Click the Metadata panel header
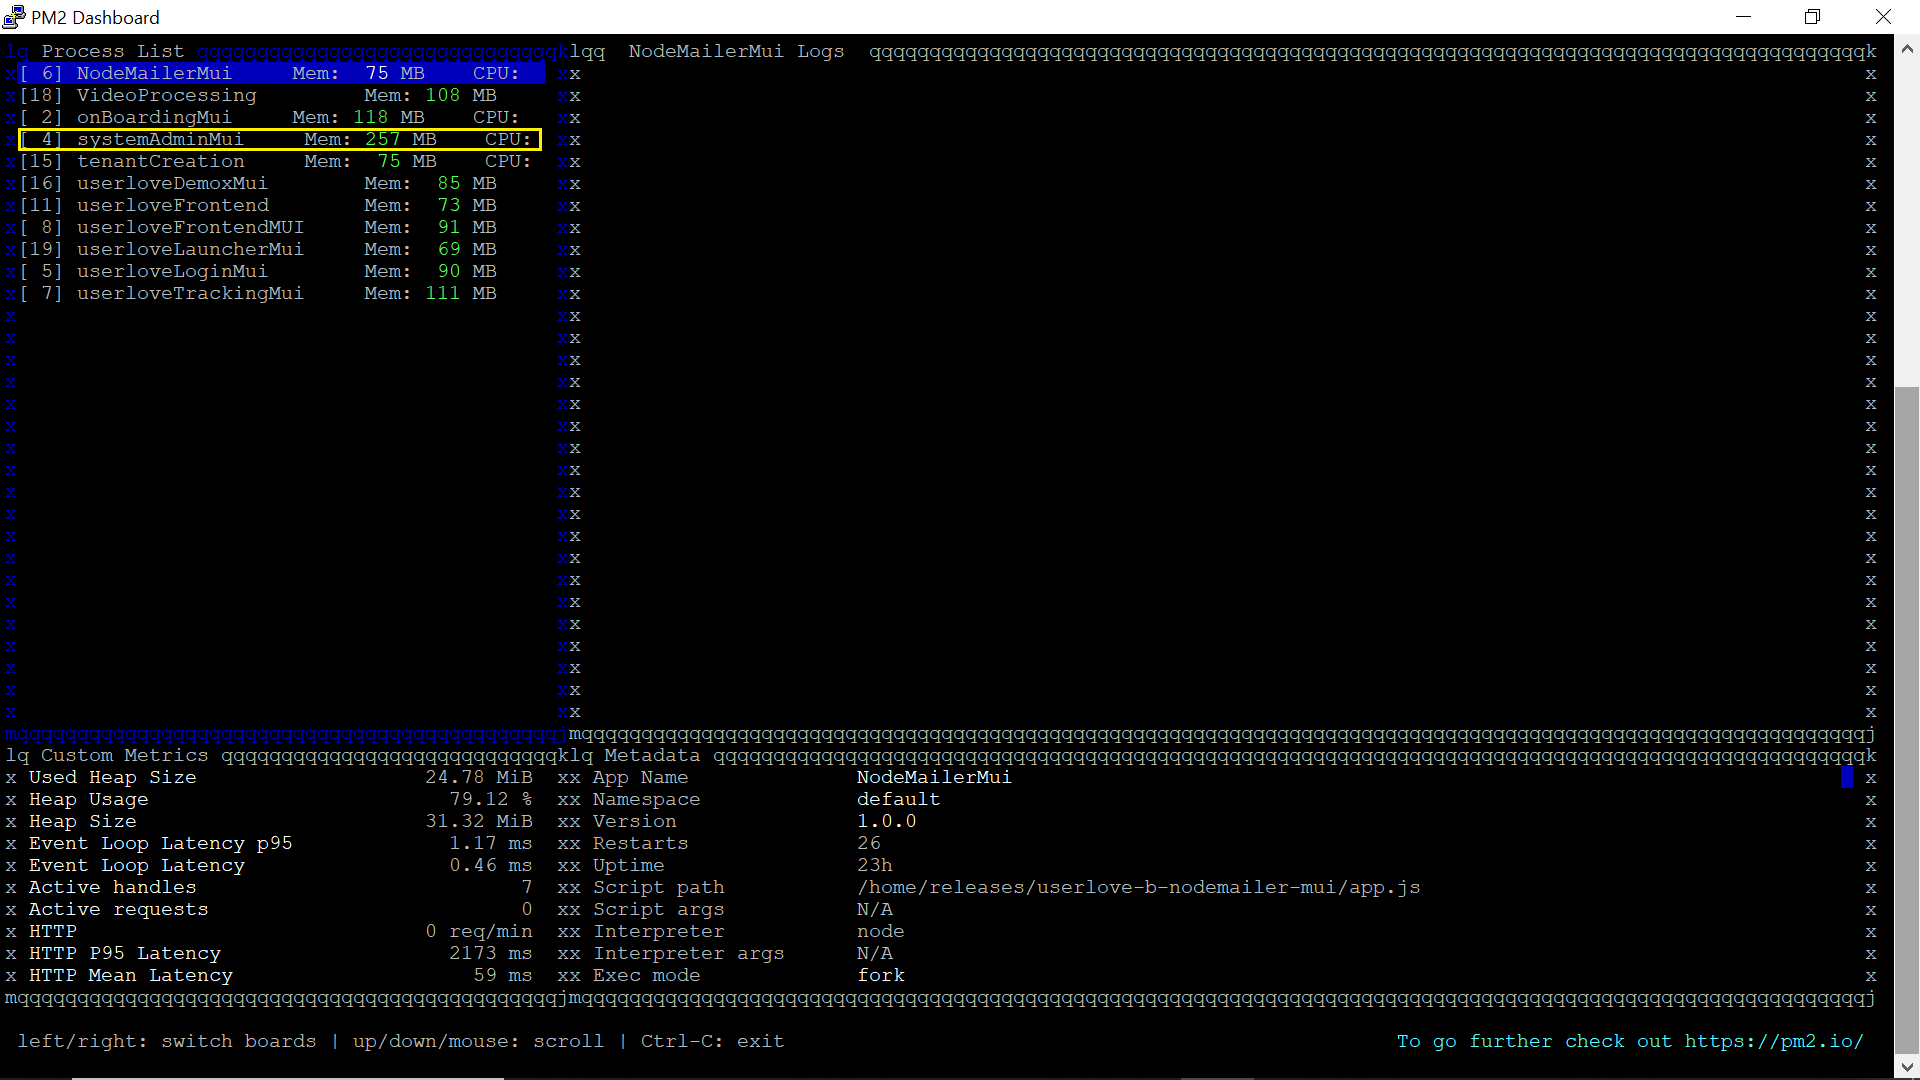The width and height of the screenshot is (1920, 1080). point(652,755)
